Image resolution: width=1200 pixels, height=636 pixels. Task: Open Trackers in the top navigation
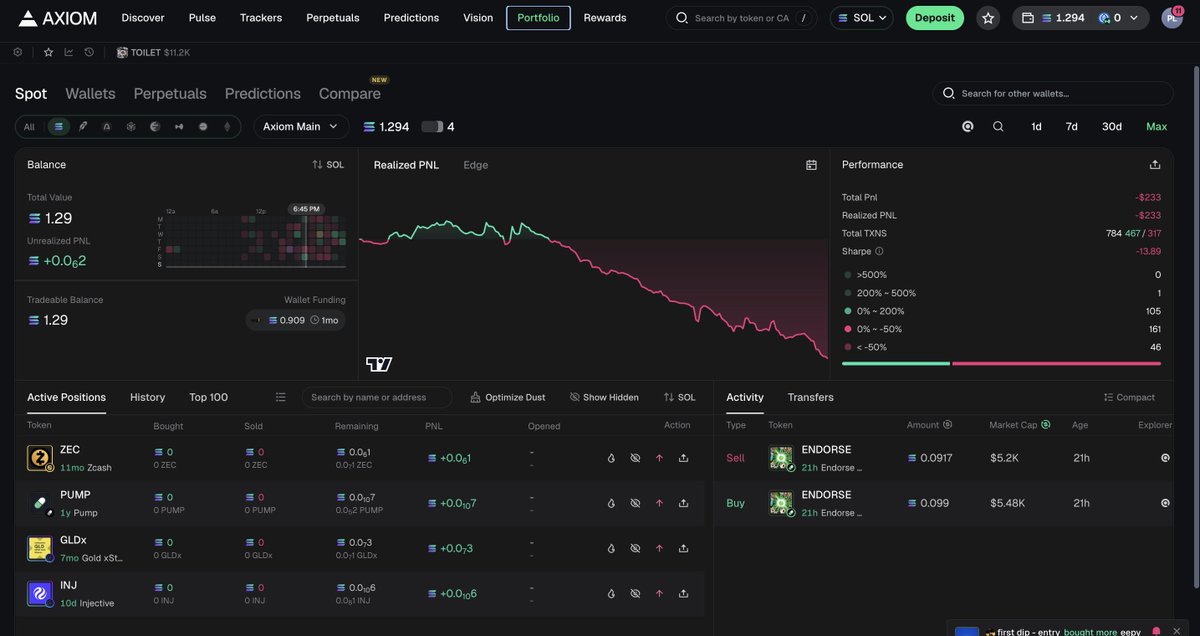pos(261,18)
